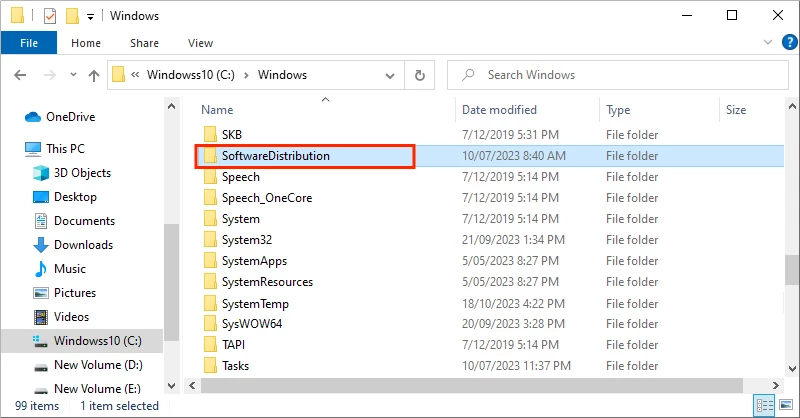Image resolution: width=800 pixels, height=418 pixels.
Task: Select Windowss10 (C:) drive in navigation pane
Action: [x=82, y=341]
